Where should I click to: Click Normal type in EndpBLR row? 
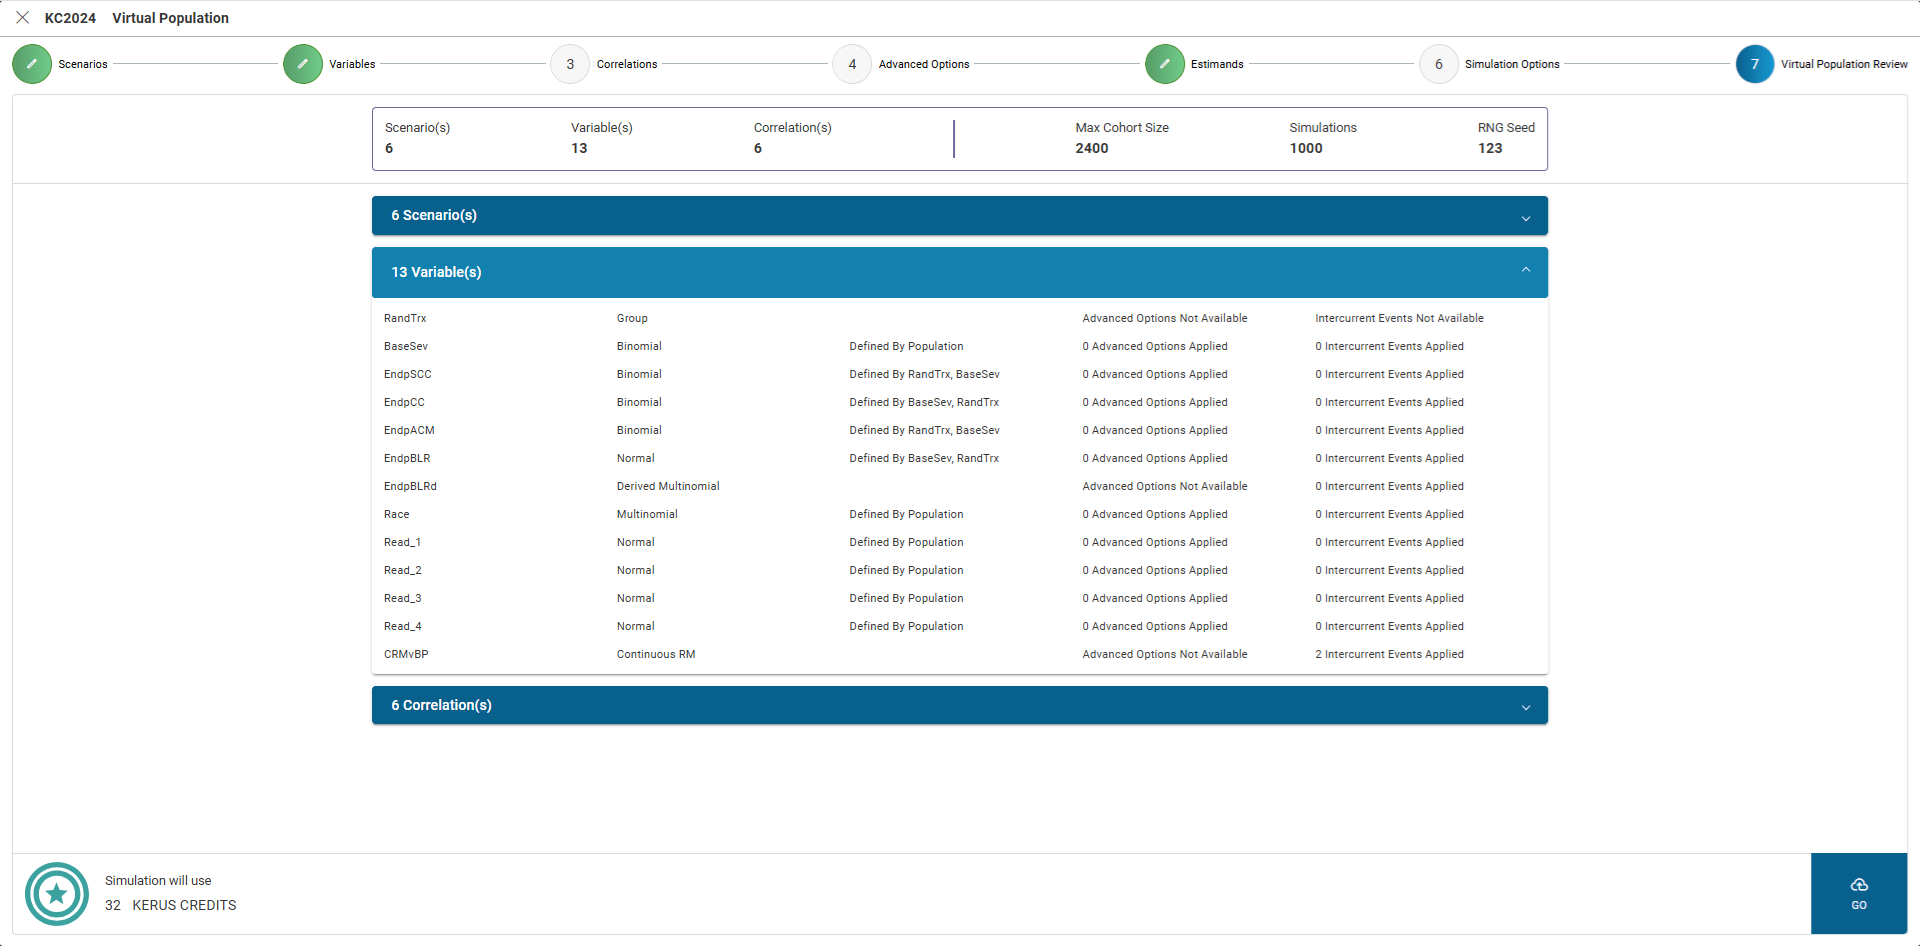(636, 458)
